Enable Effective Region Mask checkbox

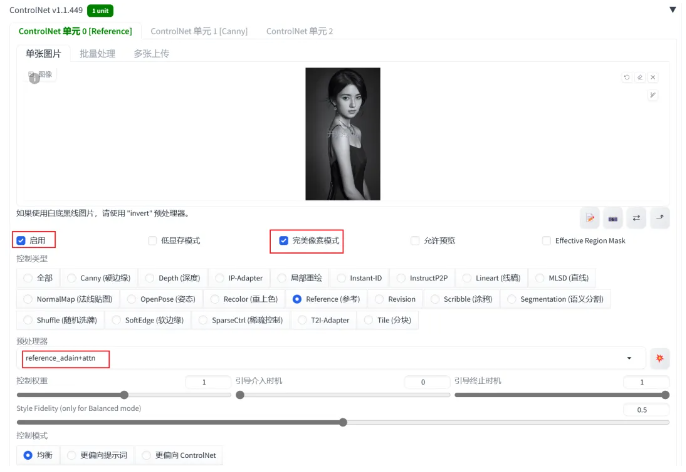click(546, 240)
